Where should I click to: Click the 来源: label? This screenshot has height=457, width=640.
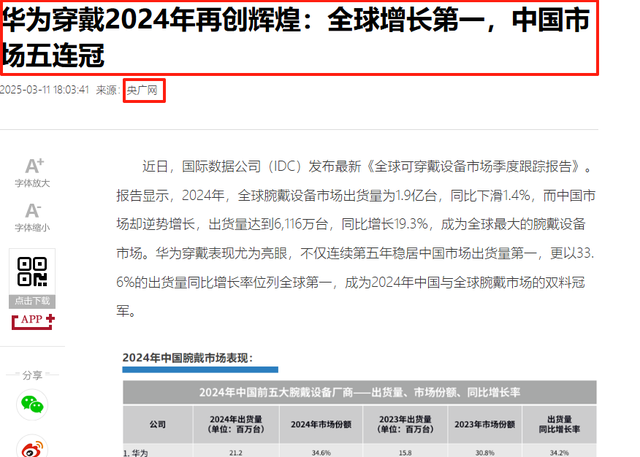(x=108, y=90)
